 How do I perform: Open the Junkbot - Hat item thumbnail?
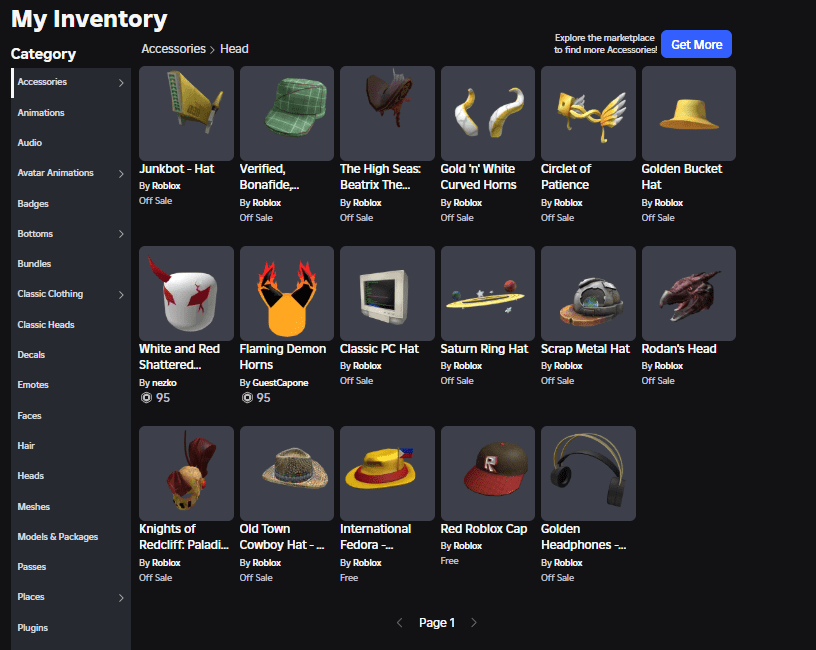coord(186,113)
